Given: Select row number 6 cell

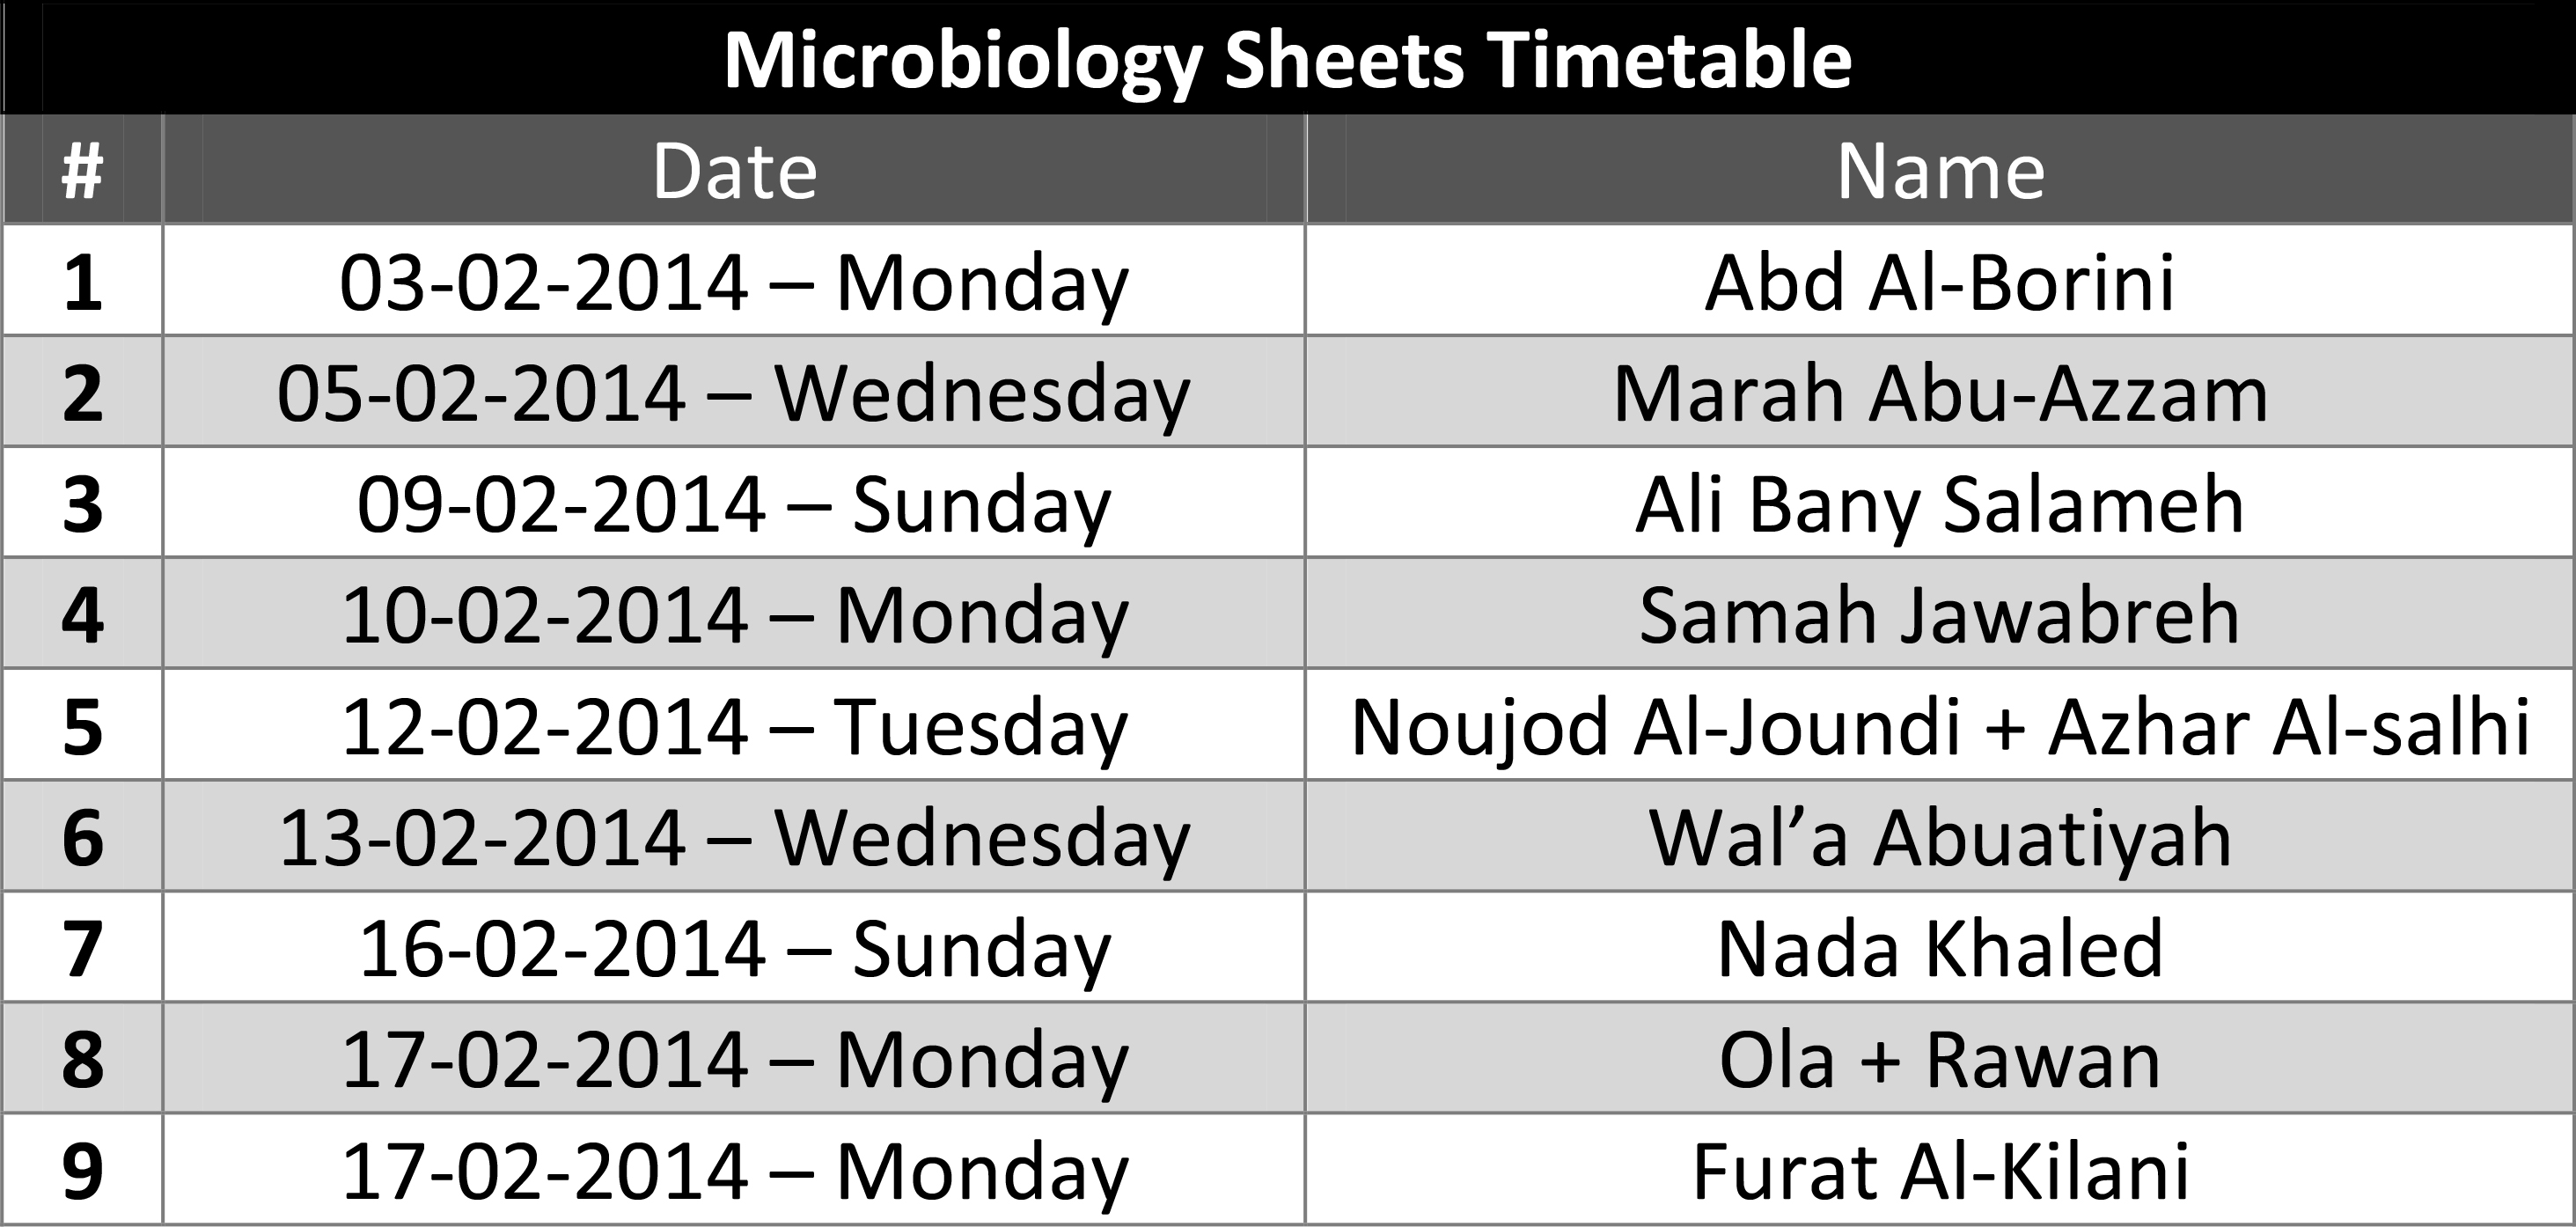Looking at the screenshot, I should point(82,836).
